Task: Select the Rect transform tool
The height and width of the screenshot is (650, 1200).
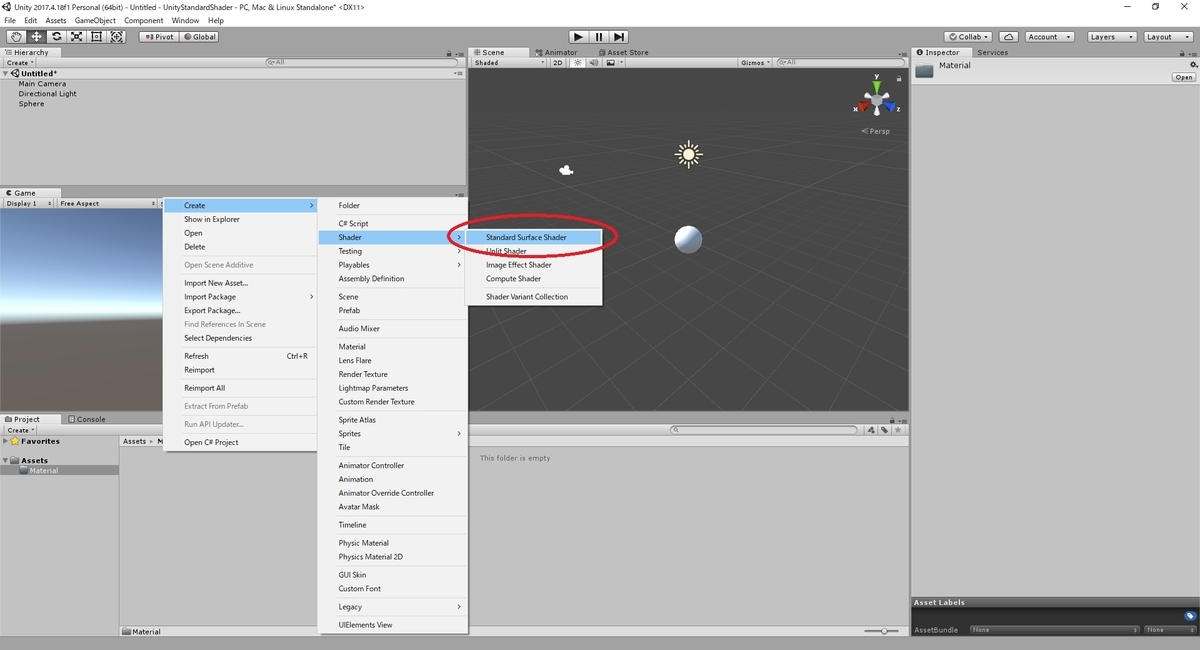Action: pyautogui.click(x=96, y=37)
